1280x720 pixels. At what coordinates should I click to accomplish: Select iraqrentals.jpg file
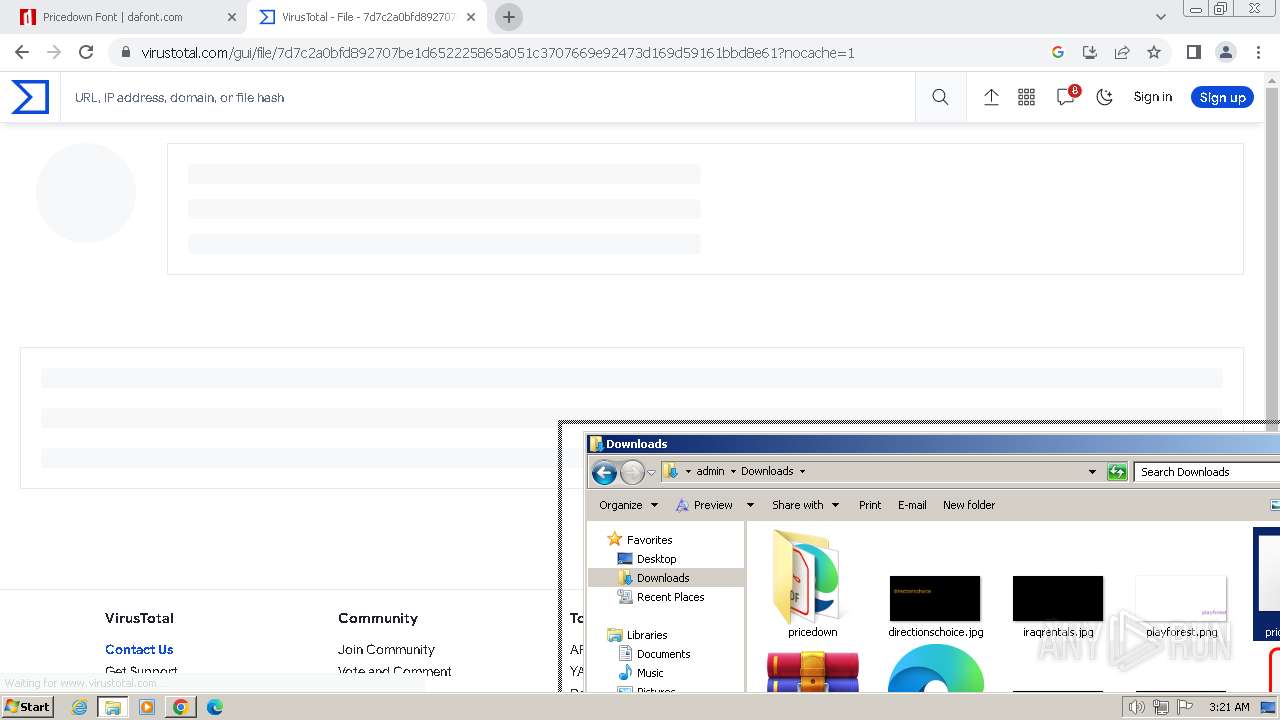click(x=1058, y=605)
